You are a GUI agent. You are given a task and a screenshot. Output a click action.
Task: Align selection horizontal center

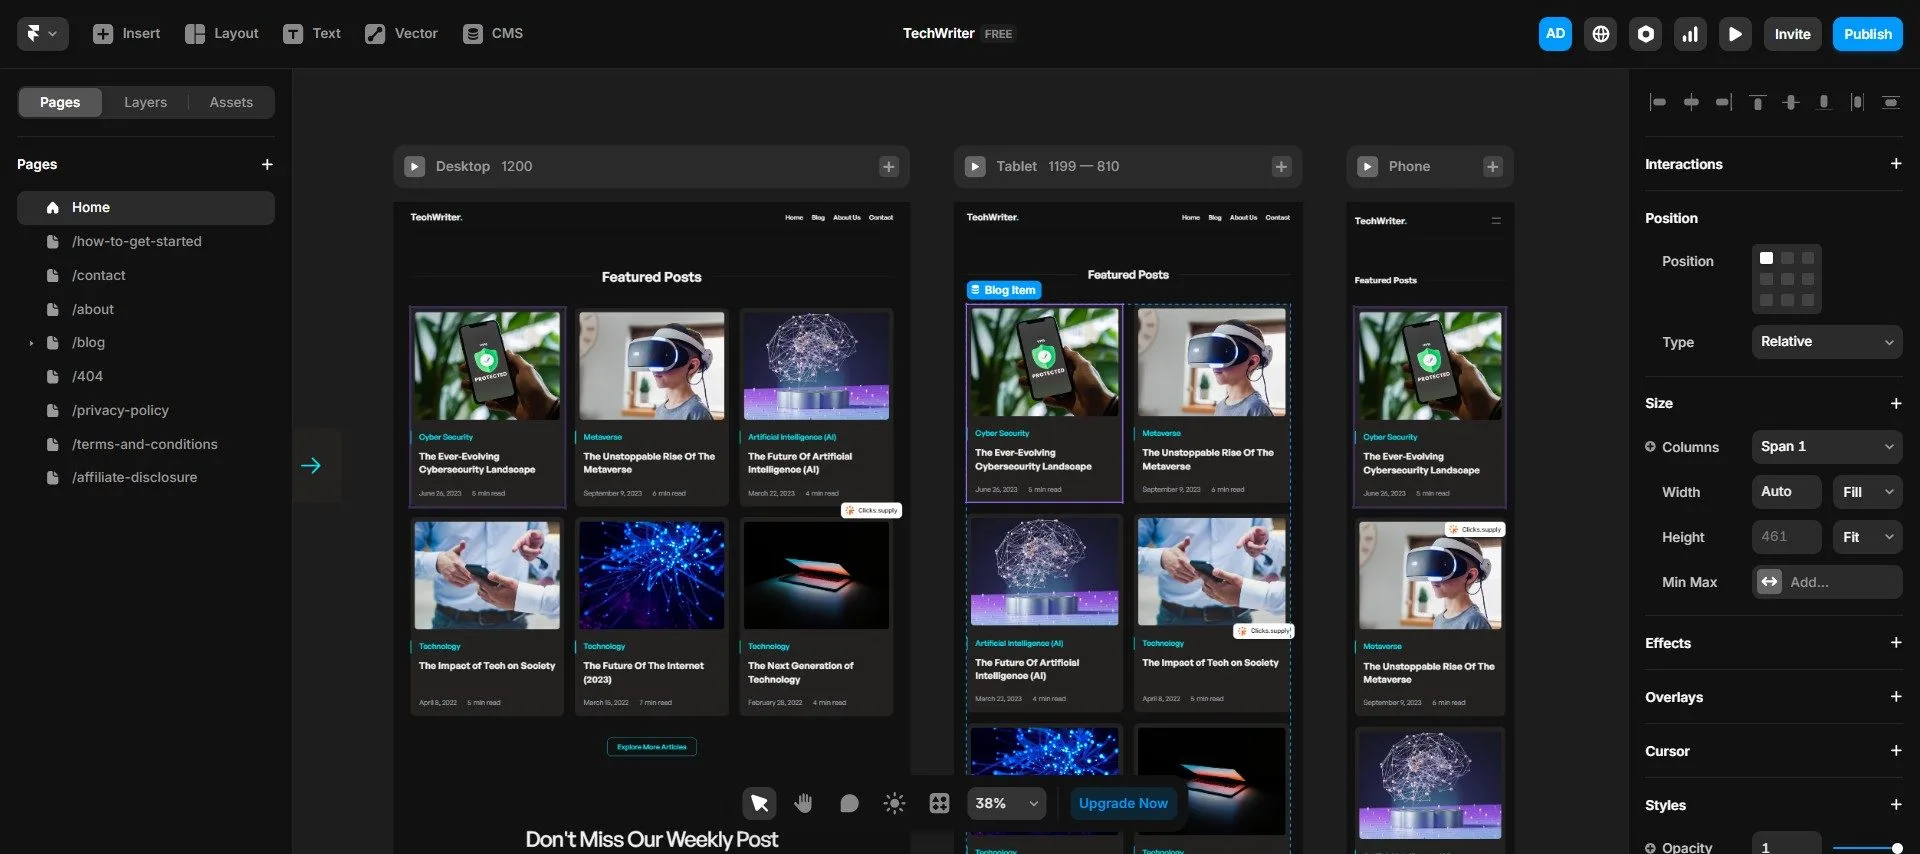1691,102
